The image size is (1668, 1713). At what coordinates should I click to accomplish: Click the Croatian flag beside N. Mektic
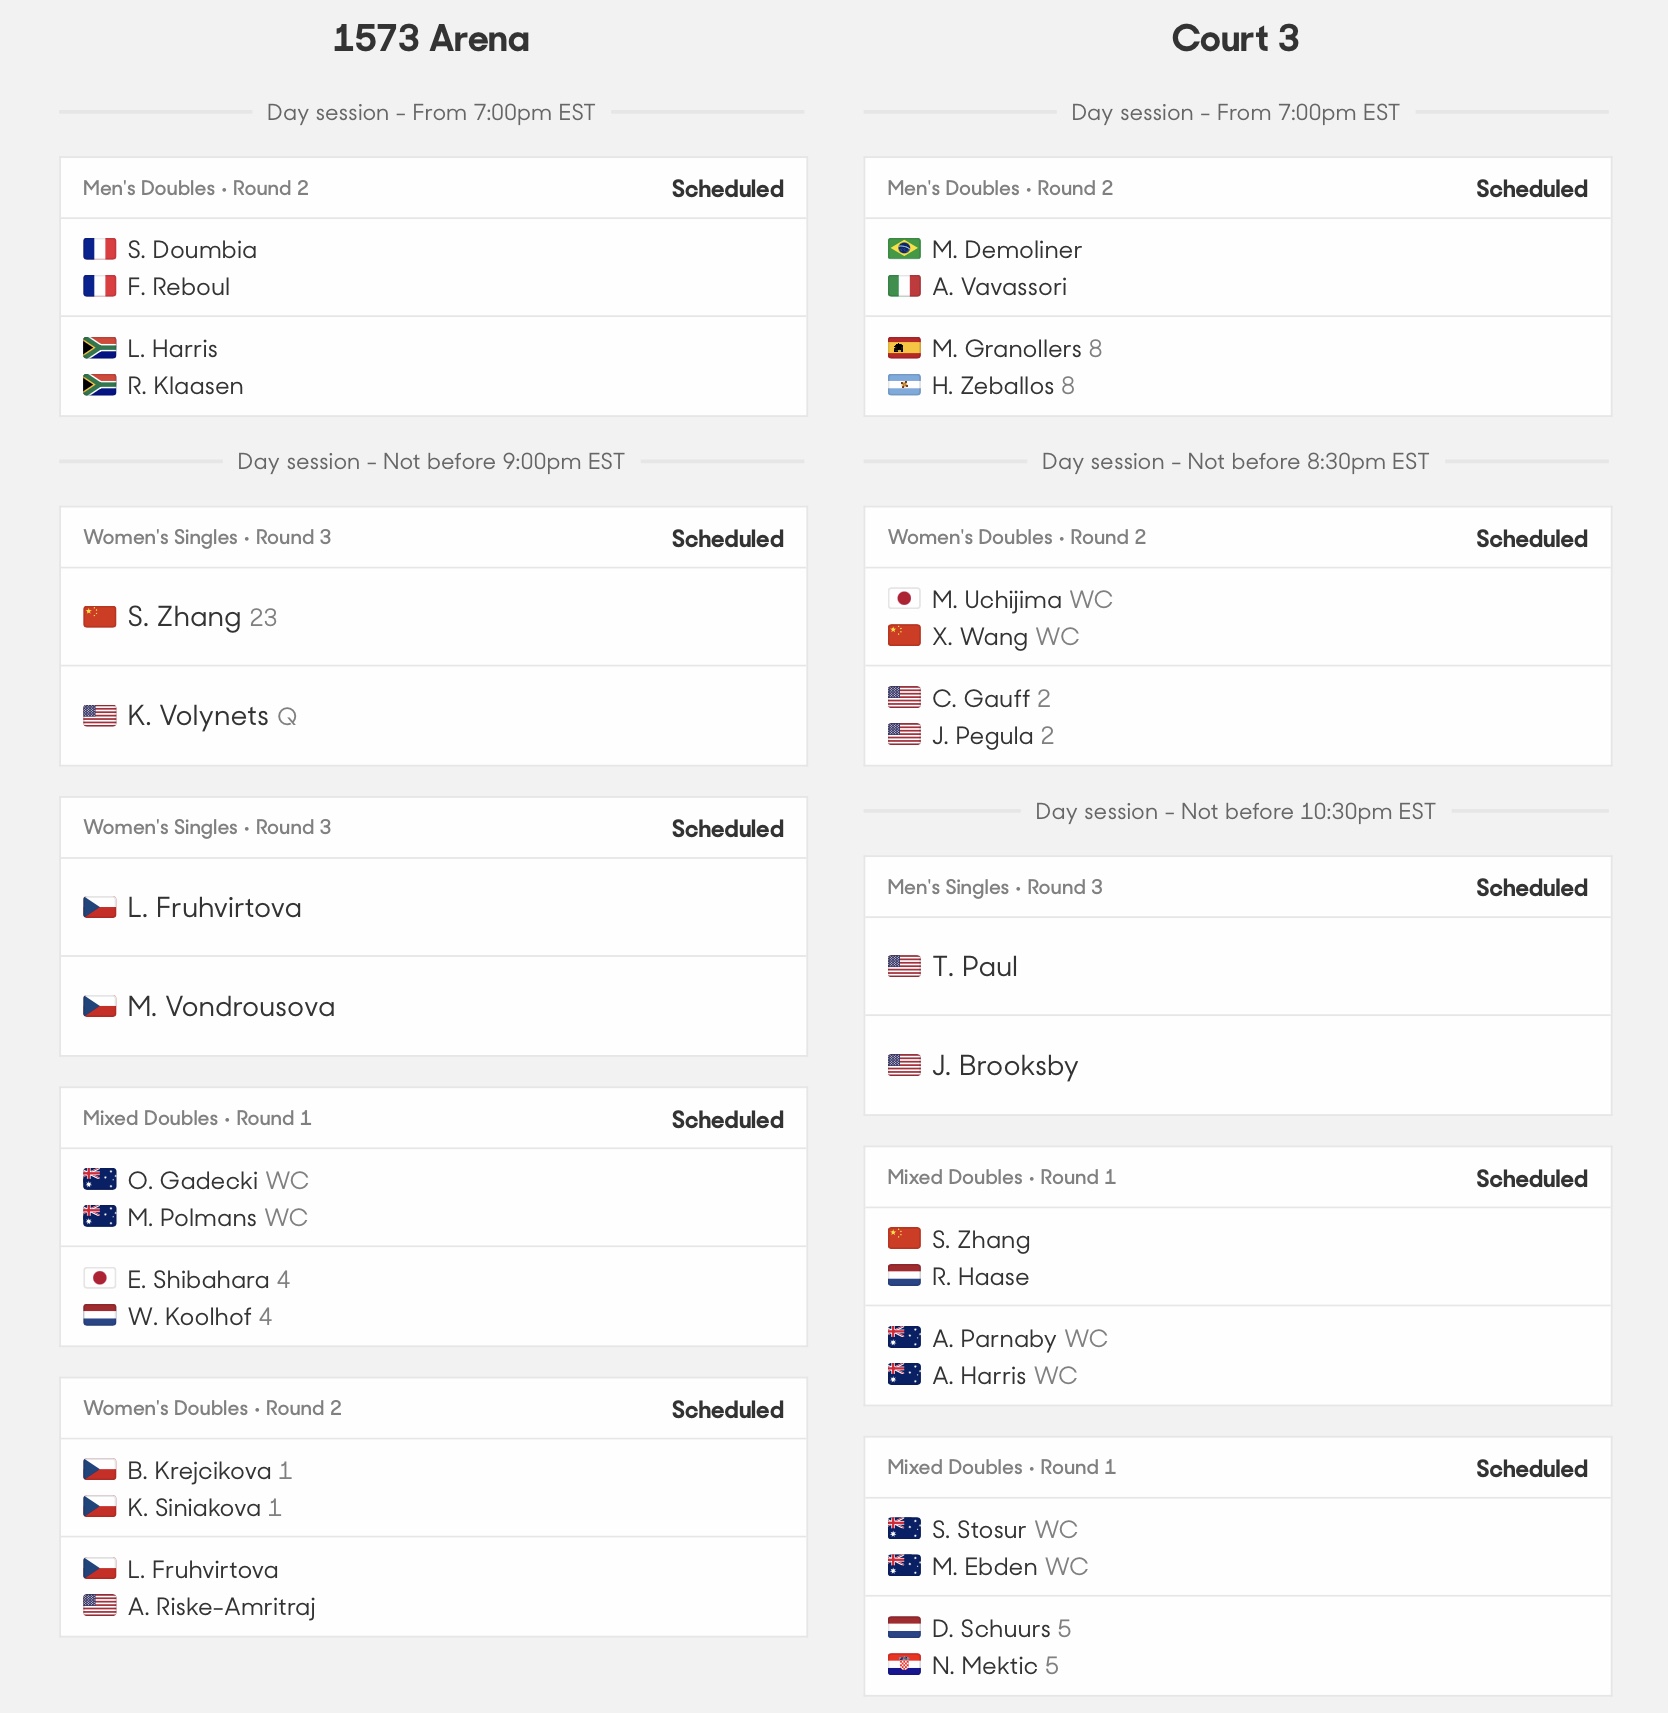[x=904, y=1665]
